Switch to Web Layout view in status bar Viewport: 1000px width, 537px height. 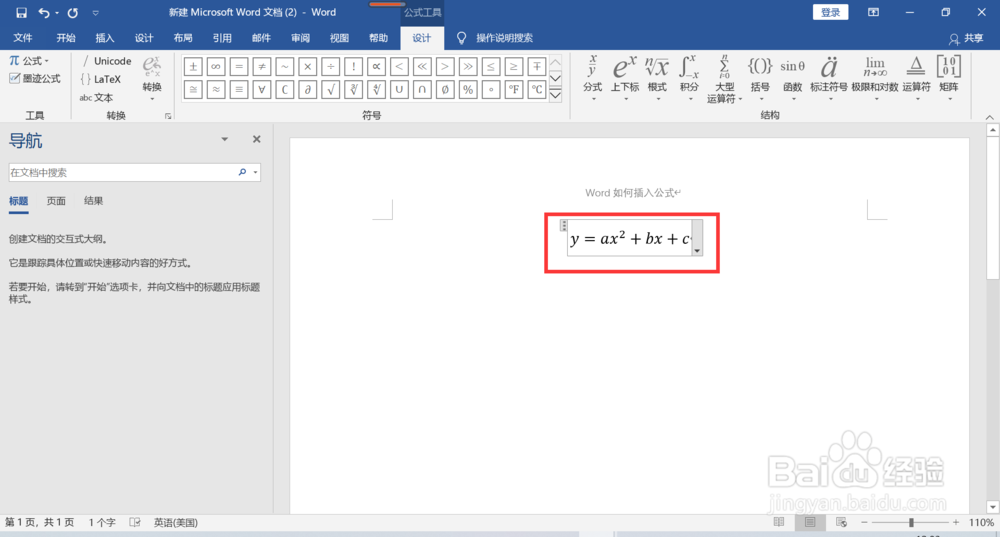tap(841, 522)
